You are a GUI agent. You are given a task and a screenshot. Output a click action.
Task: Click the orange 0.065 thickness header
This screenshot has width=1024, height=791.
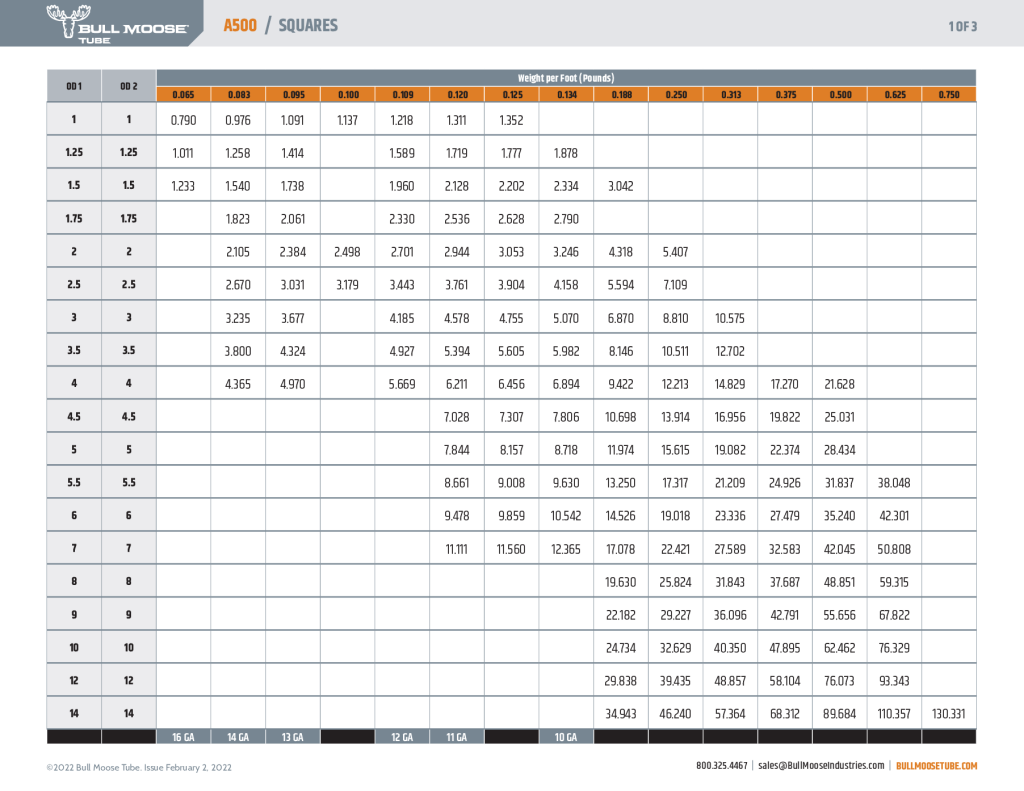pos(183,94)
